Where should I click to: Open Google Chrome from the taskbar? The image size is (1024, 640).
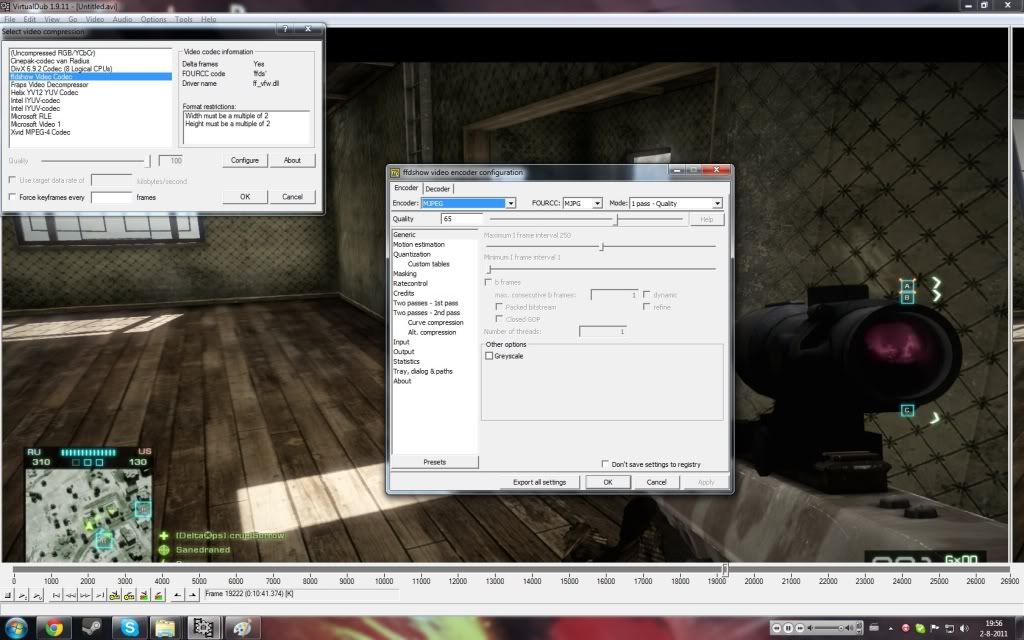[x=54, y=627]
